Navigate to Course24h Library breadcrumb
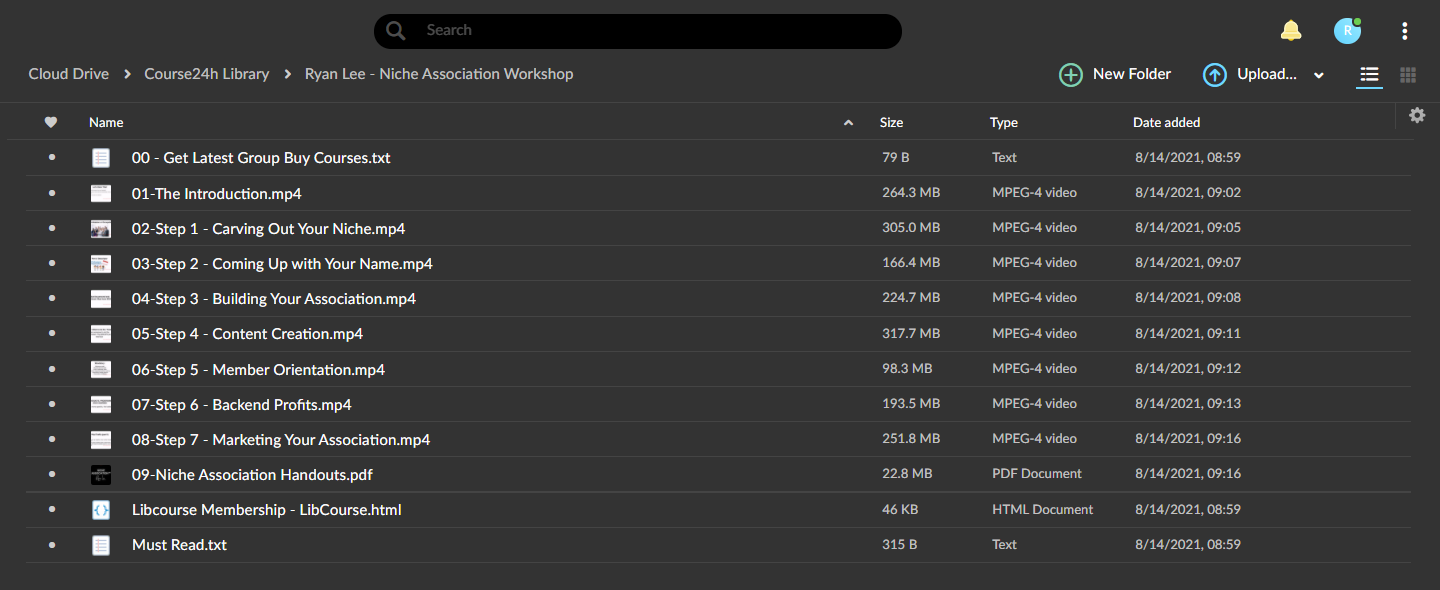The height and width of the screenshot is (590, 1440). (x=207, y=74)
